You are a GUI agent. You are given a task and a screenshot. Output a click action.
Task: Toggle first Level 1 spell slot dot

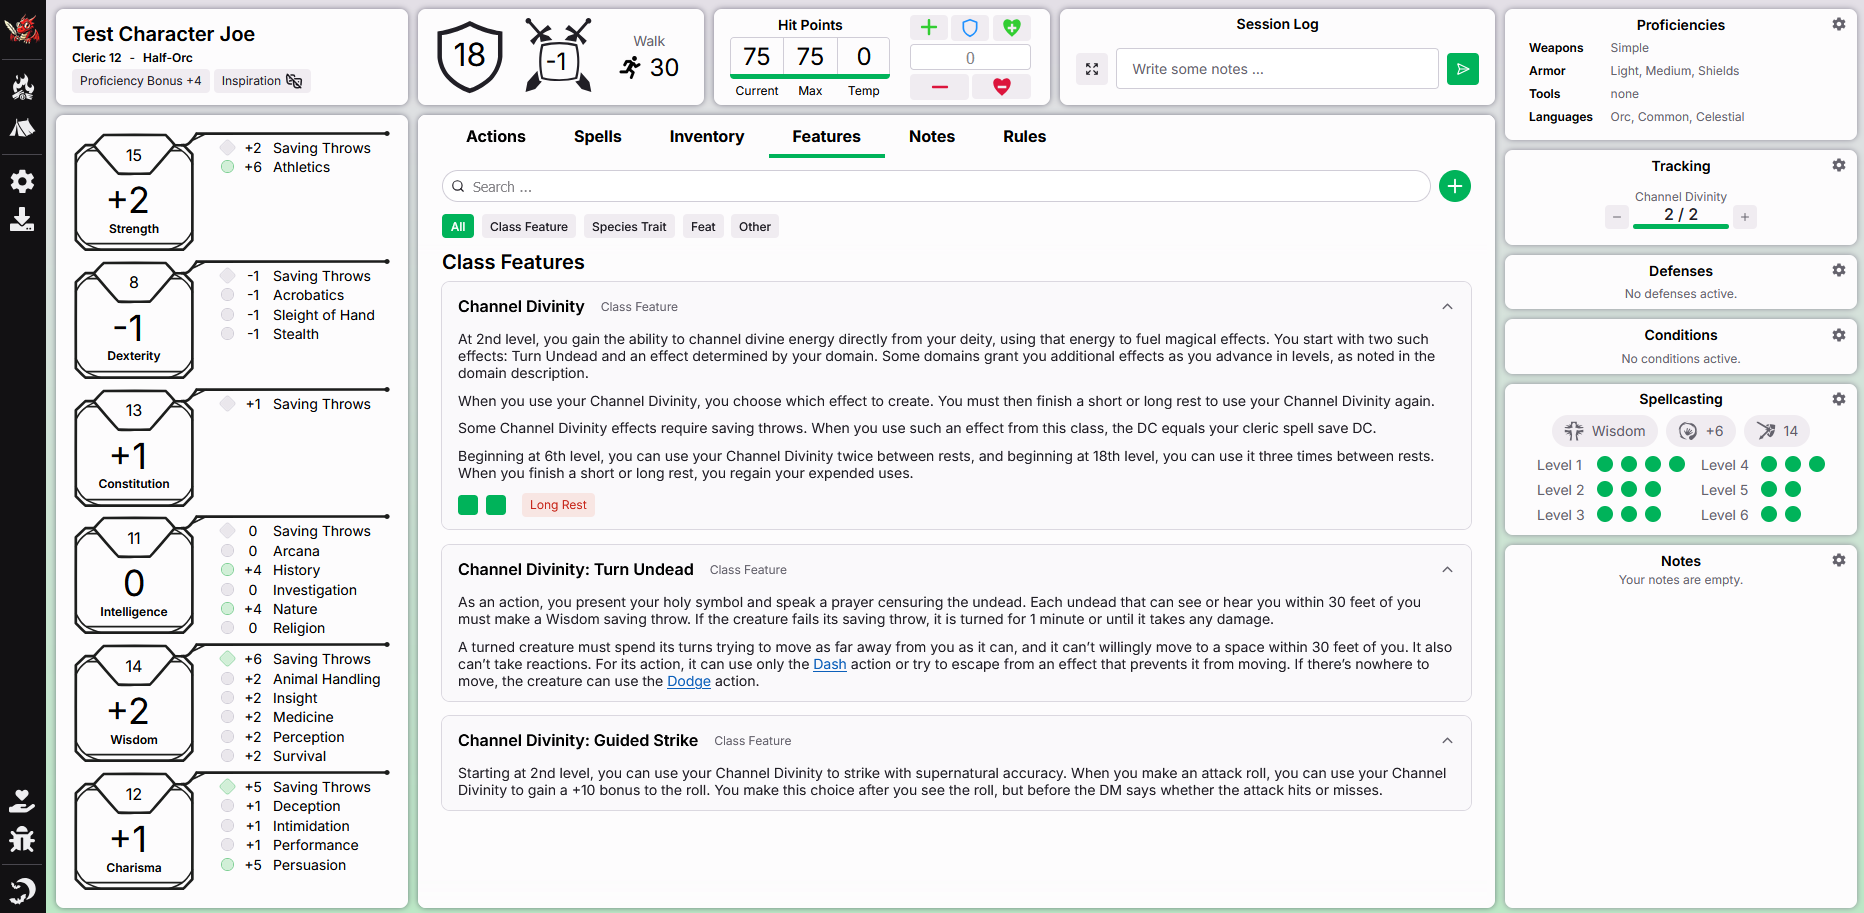pos(1605,464)
